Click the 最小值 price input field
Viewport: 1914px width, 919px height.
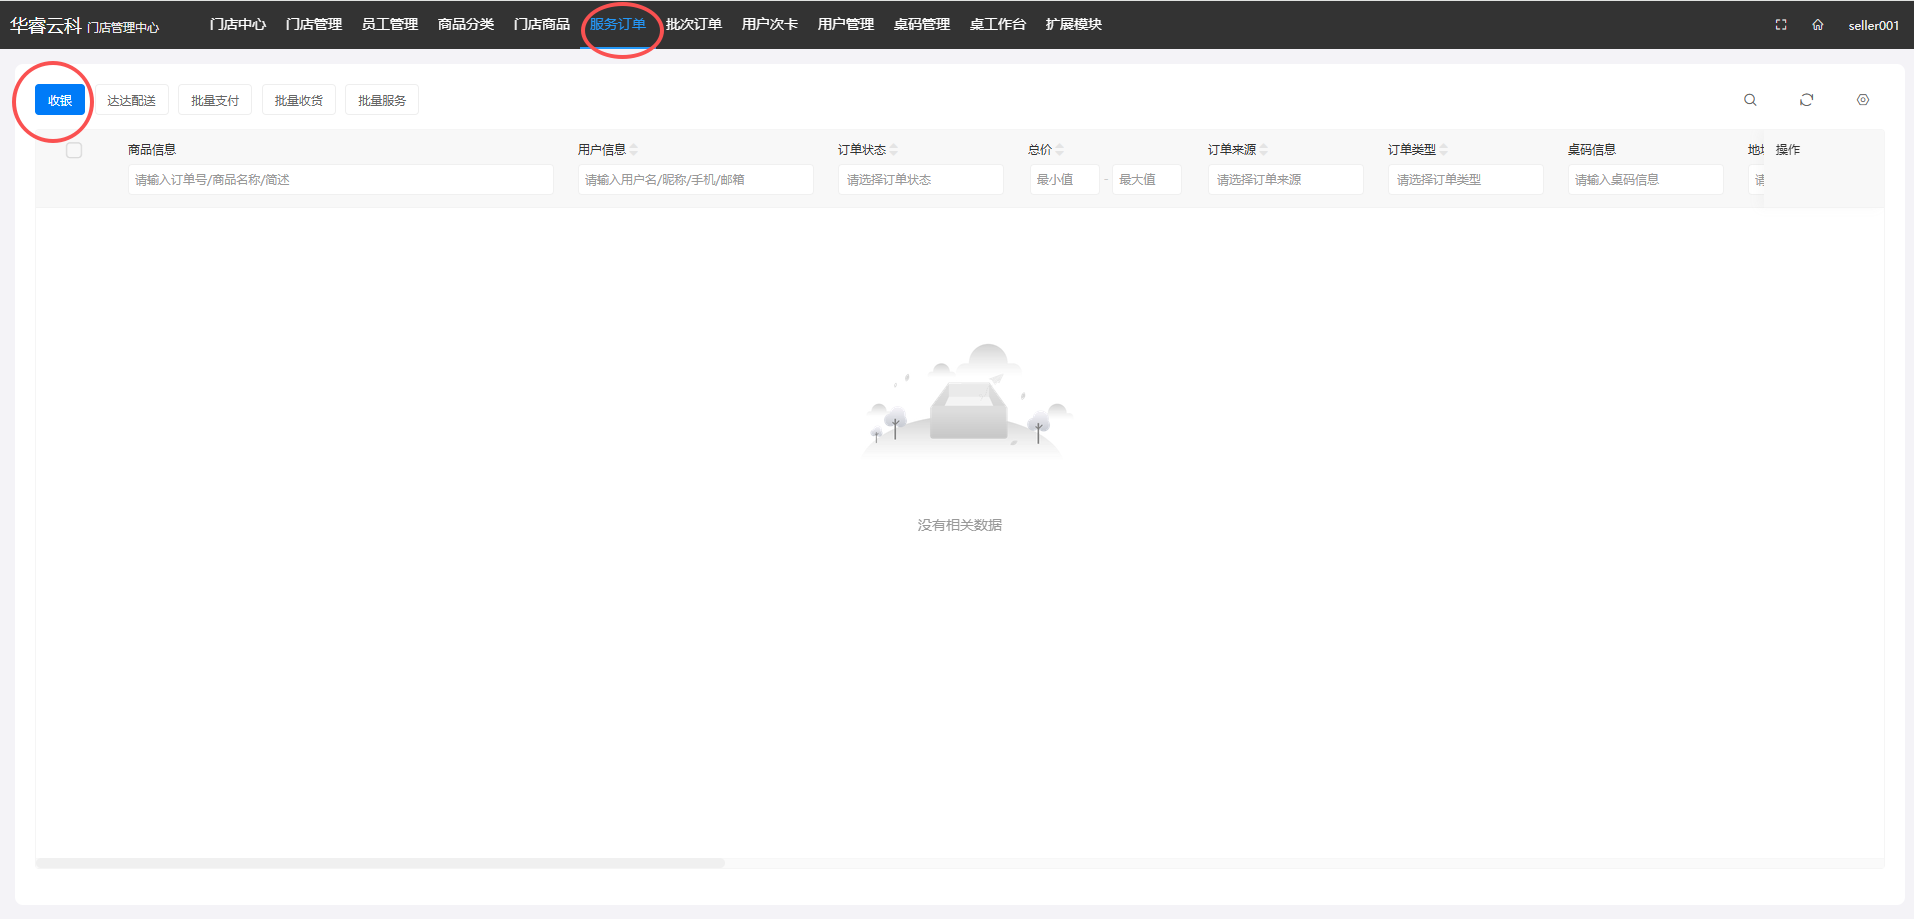click(x=1064, y=180)
